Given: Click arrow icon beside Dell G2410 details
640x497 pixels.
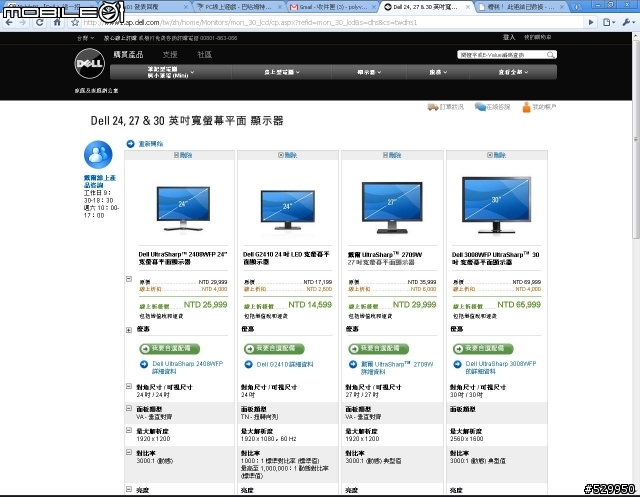Looking at the screenshot, I should (x=249, y=364).
